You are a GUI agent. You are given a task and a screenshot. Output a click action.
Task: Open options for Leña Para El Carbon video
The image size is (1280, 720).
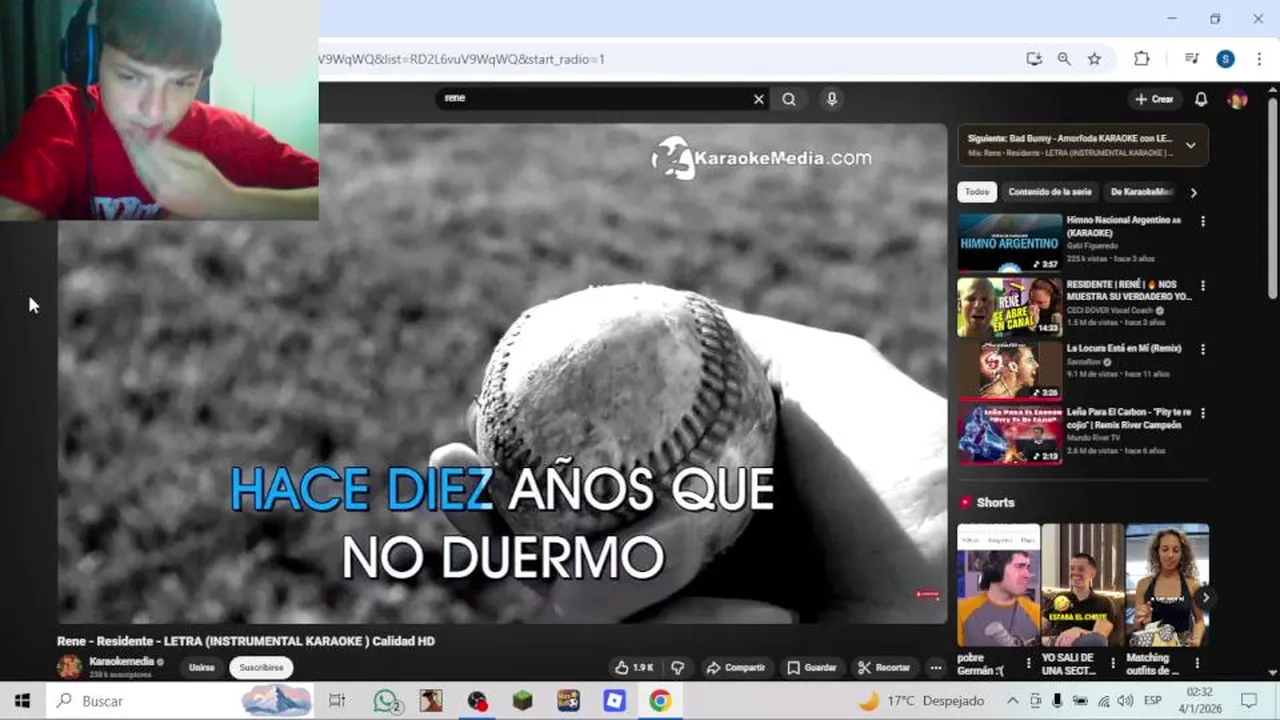pos(1202,413)
